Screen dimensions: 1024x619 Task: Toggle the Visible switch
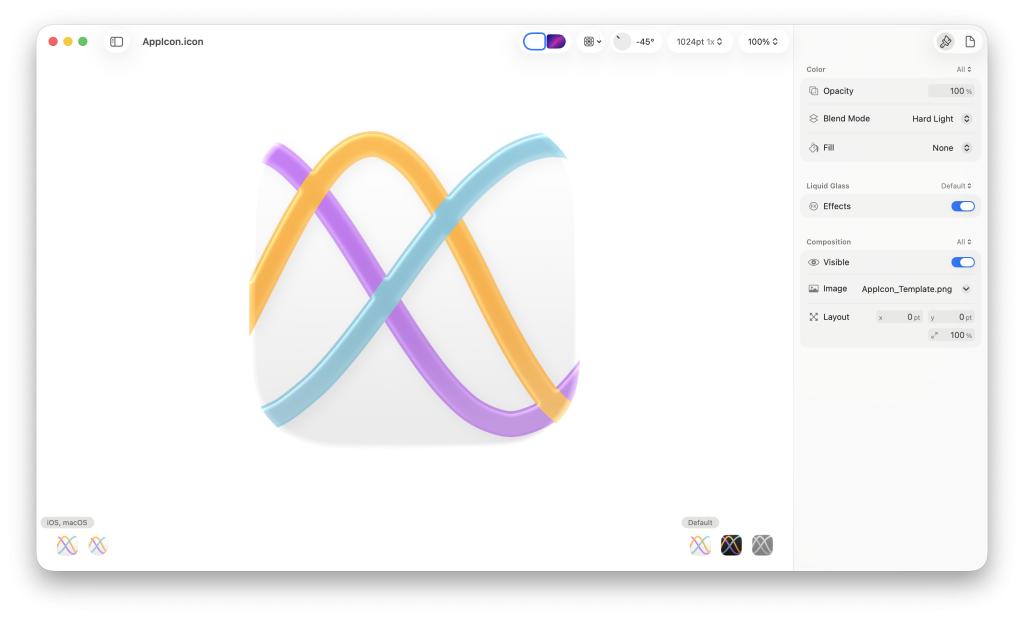coord(963,262)
